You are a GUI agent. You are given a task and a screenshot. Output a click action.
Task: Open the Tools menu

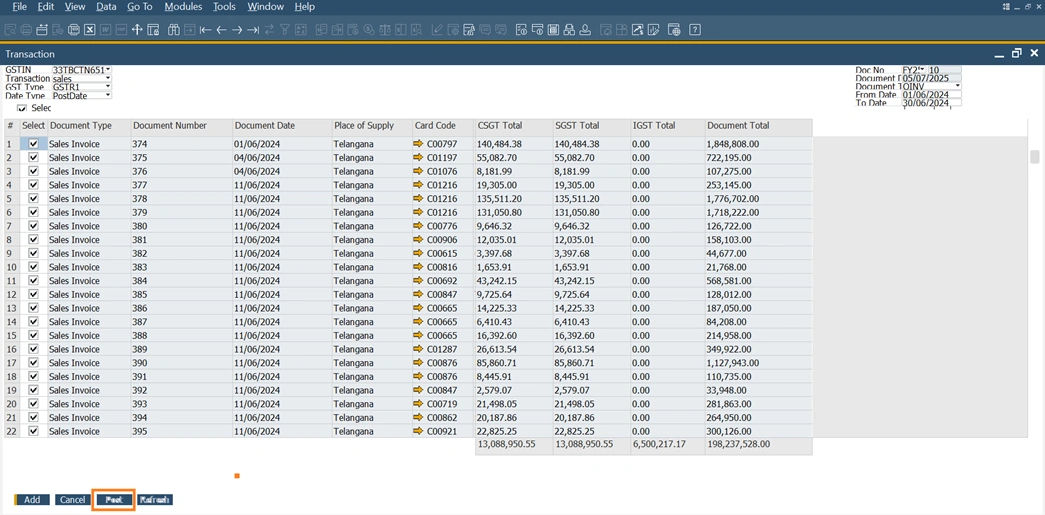click(224, 7)
